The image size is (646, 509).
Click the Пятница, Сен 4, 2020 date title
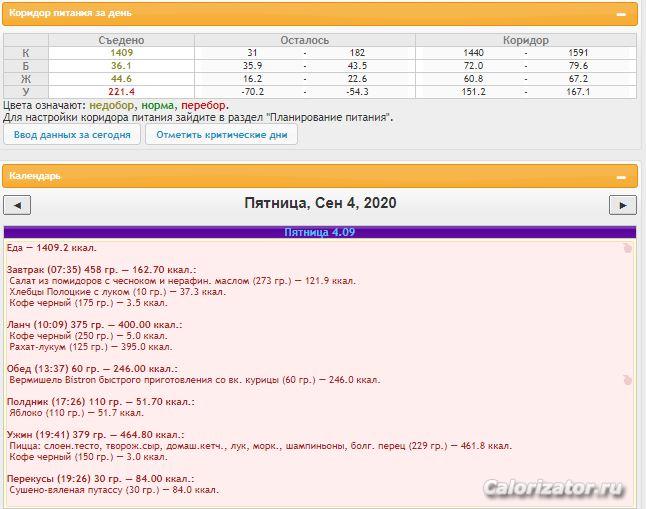[320, 203]
